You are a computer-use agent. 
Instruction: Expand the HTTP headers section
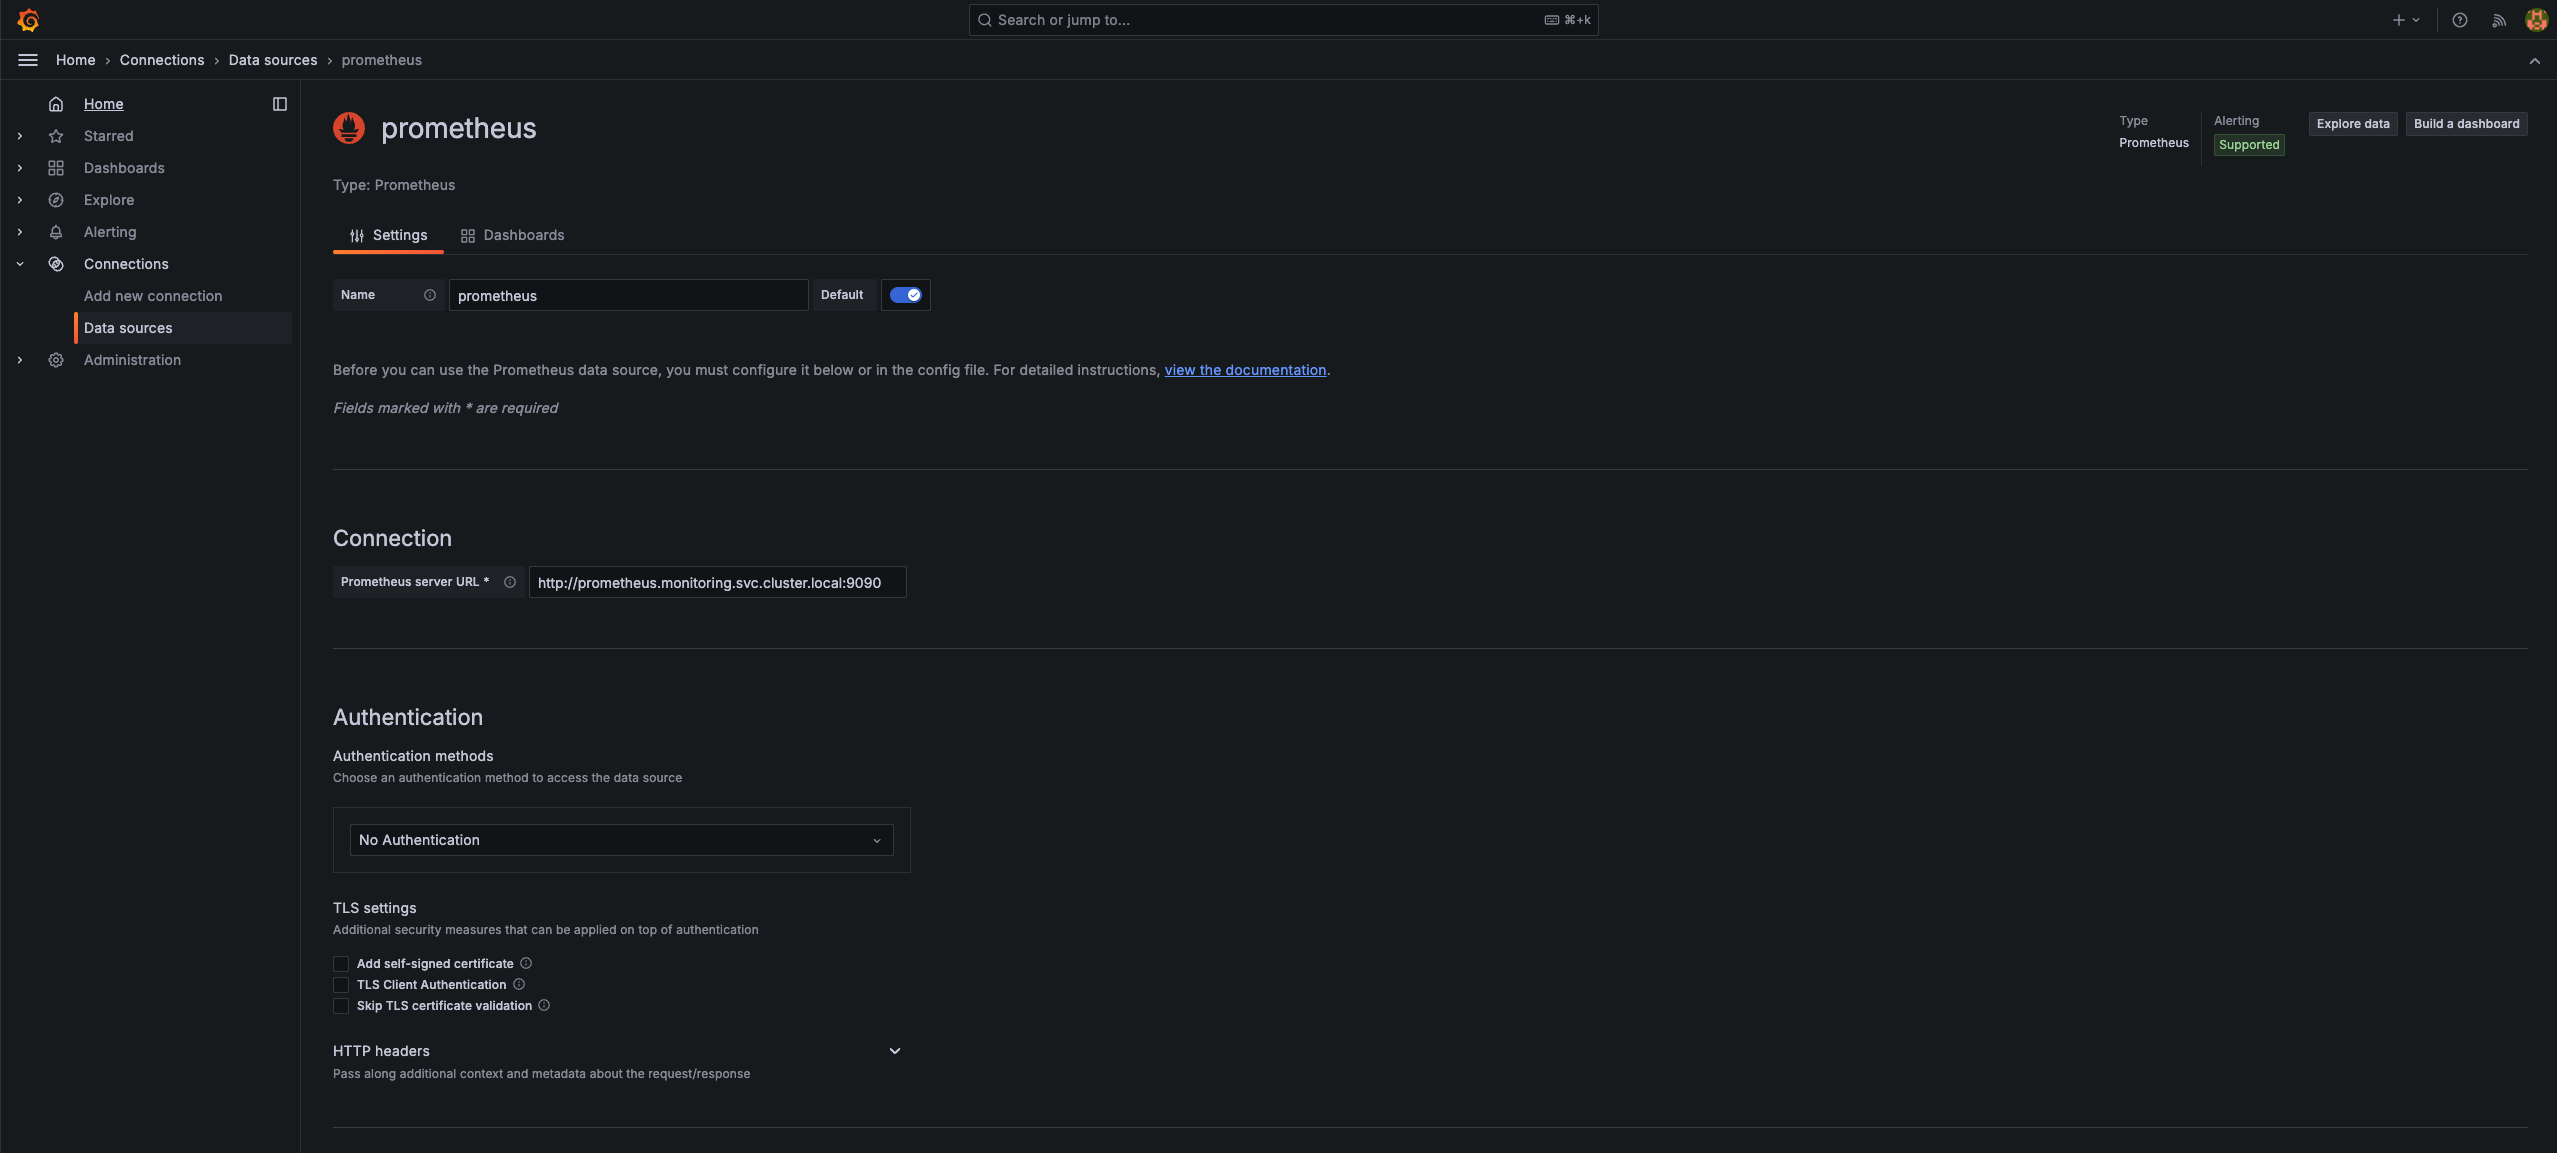click(x=893, y=1050)
